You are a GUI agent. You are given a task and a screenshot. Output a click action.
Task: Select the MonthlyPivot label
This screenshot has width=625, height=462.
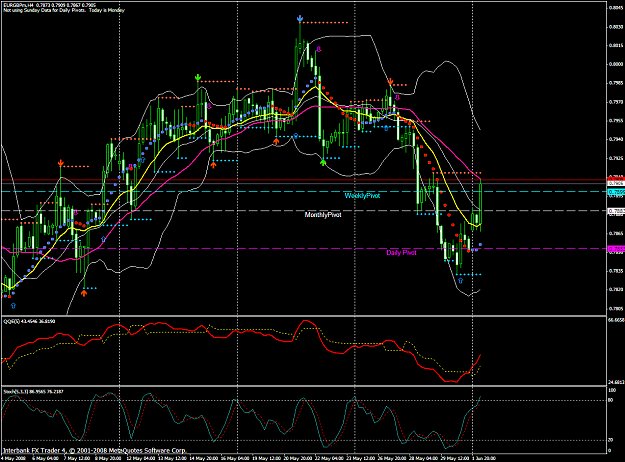click(323, 215)
